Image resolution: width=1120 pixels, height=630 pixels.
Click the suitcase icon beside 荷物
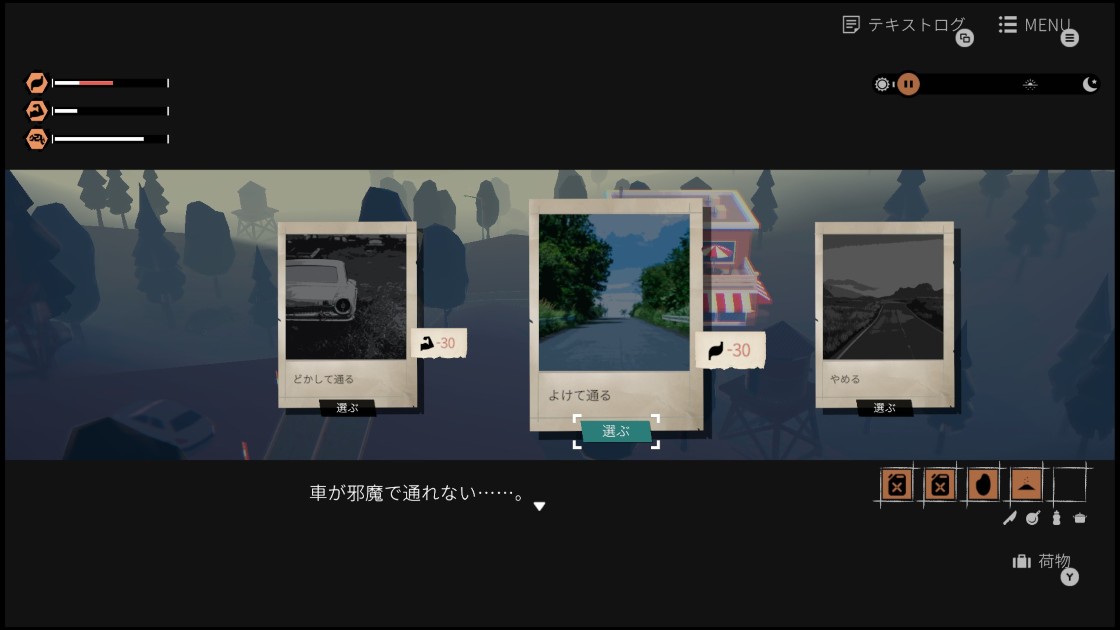[1021, 561]
